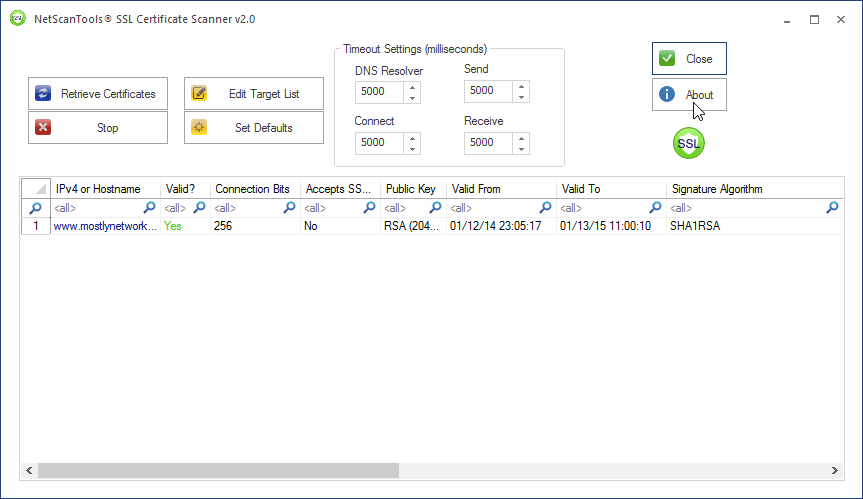Click filter magnifier in Valid? column
Viewport: 863px width, 499px height.
[200, 207]
